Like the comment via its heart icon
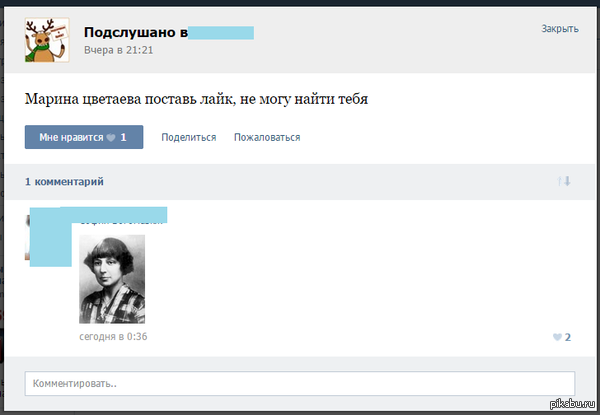The width and height of the screenshot is (600, 415). (x=557, y=337)
